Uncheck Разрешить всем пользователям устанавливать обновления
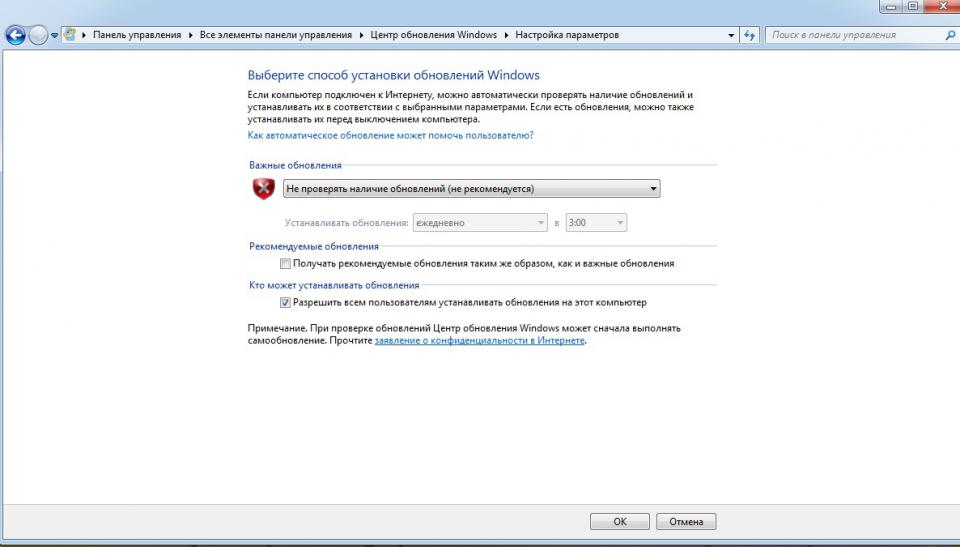This screenshot has width=960, height=547. click(x=285, y=302)
